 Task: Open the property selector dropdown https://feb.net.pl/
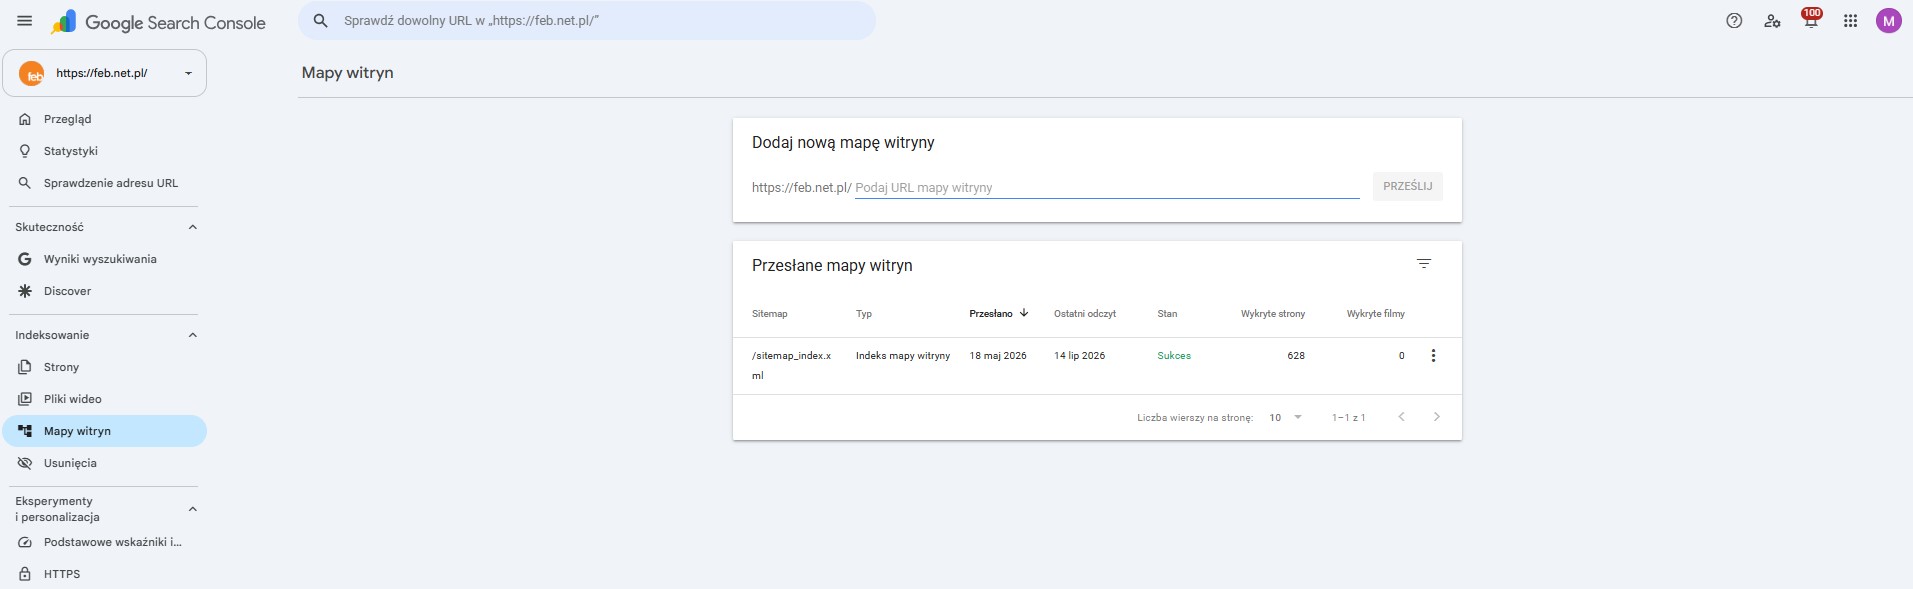105,73
